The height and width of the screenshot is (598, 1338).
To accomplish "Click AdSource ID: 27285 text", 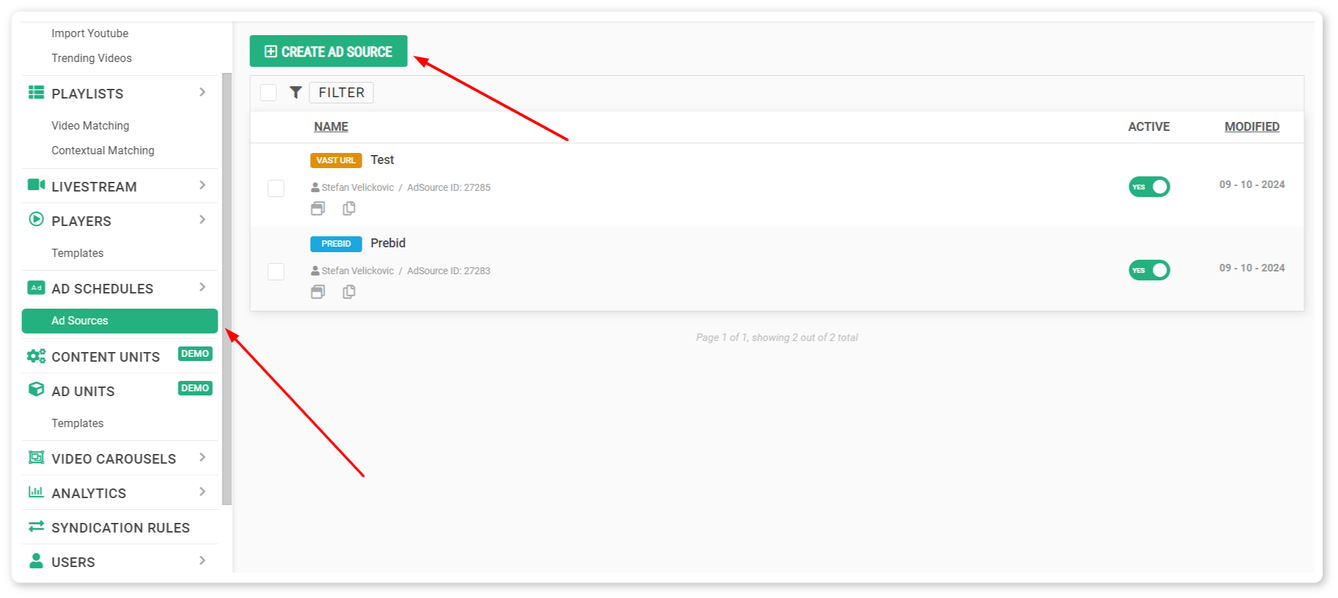I will (x=449, y=187).
